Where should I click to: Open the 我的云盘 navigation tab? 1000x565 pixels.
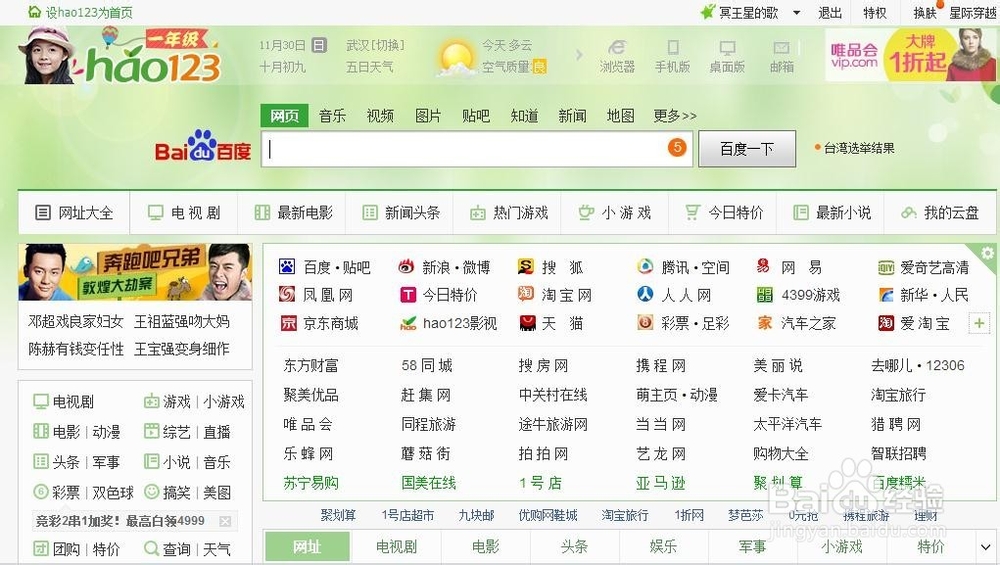940,212
